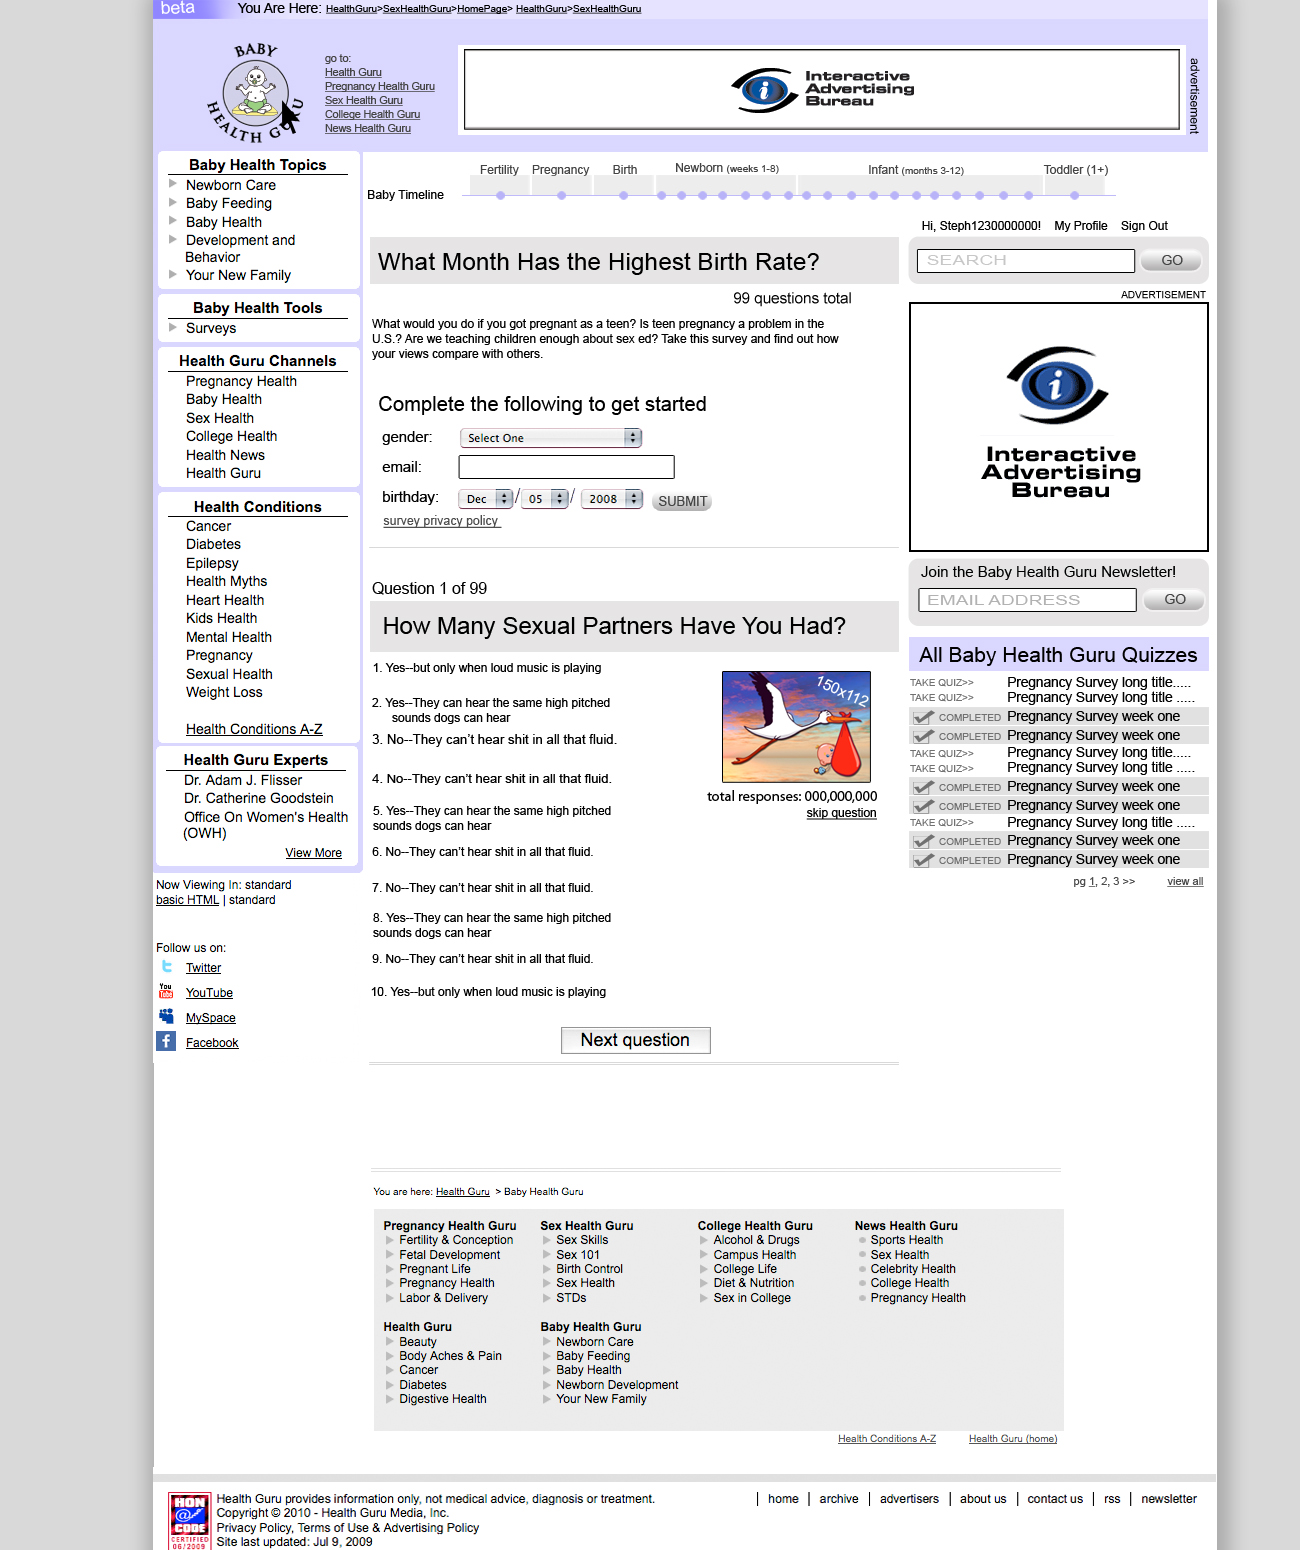Click the Pregnancy timeline marker
Viewport: 1300px width, 1550px height.
pos(561,195)
